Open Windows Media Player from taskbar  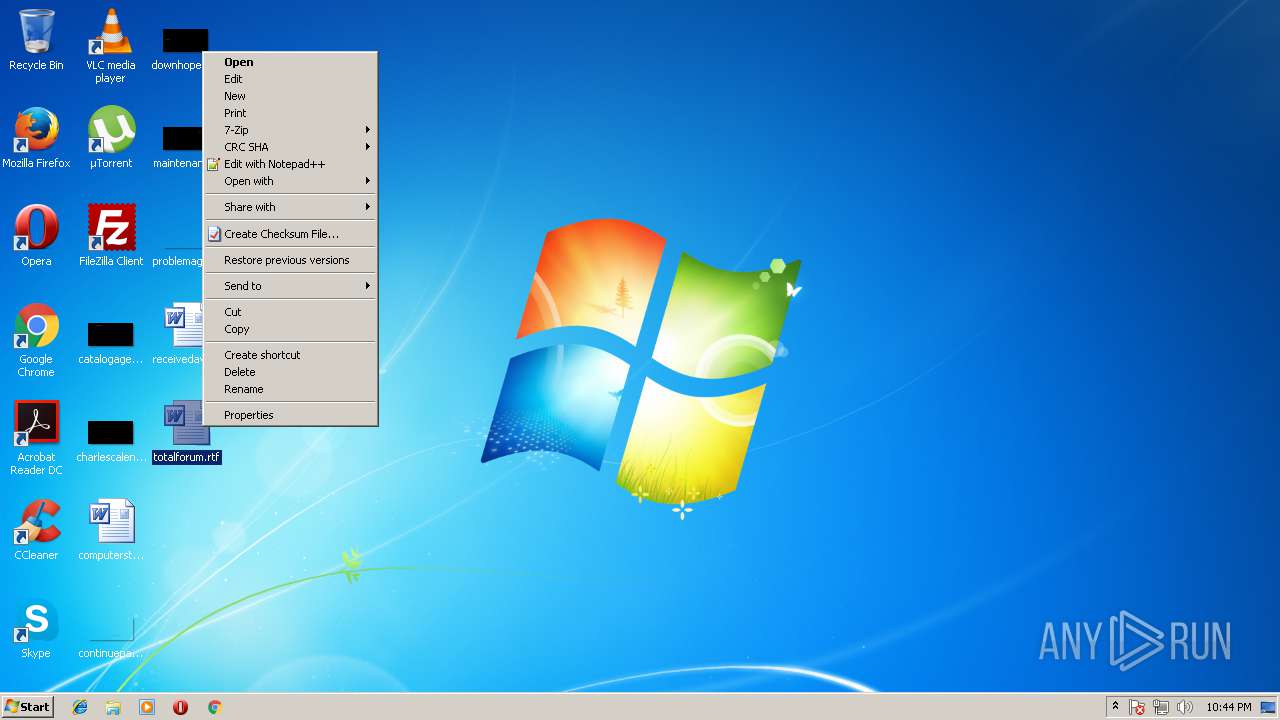coord(147,707)
